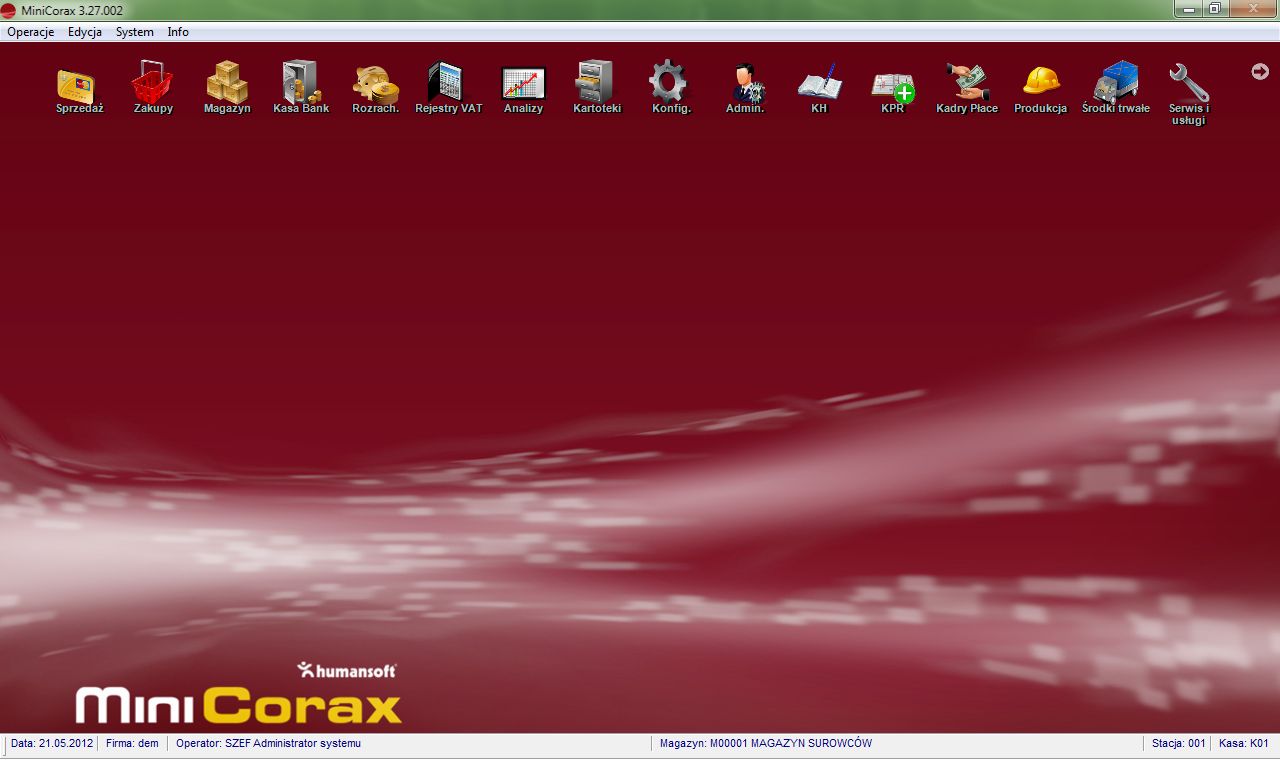Click the MiniCorax title bar app icon
1280x760 pixels.
pos(9,9)
